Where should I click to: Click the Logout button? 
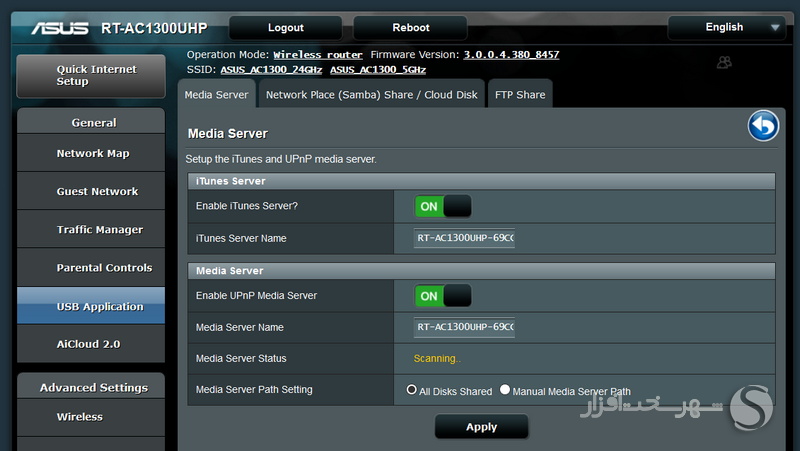point(286,28)
